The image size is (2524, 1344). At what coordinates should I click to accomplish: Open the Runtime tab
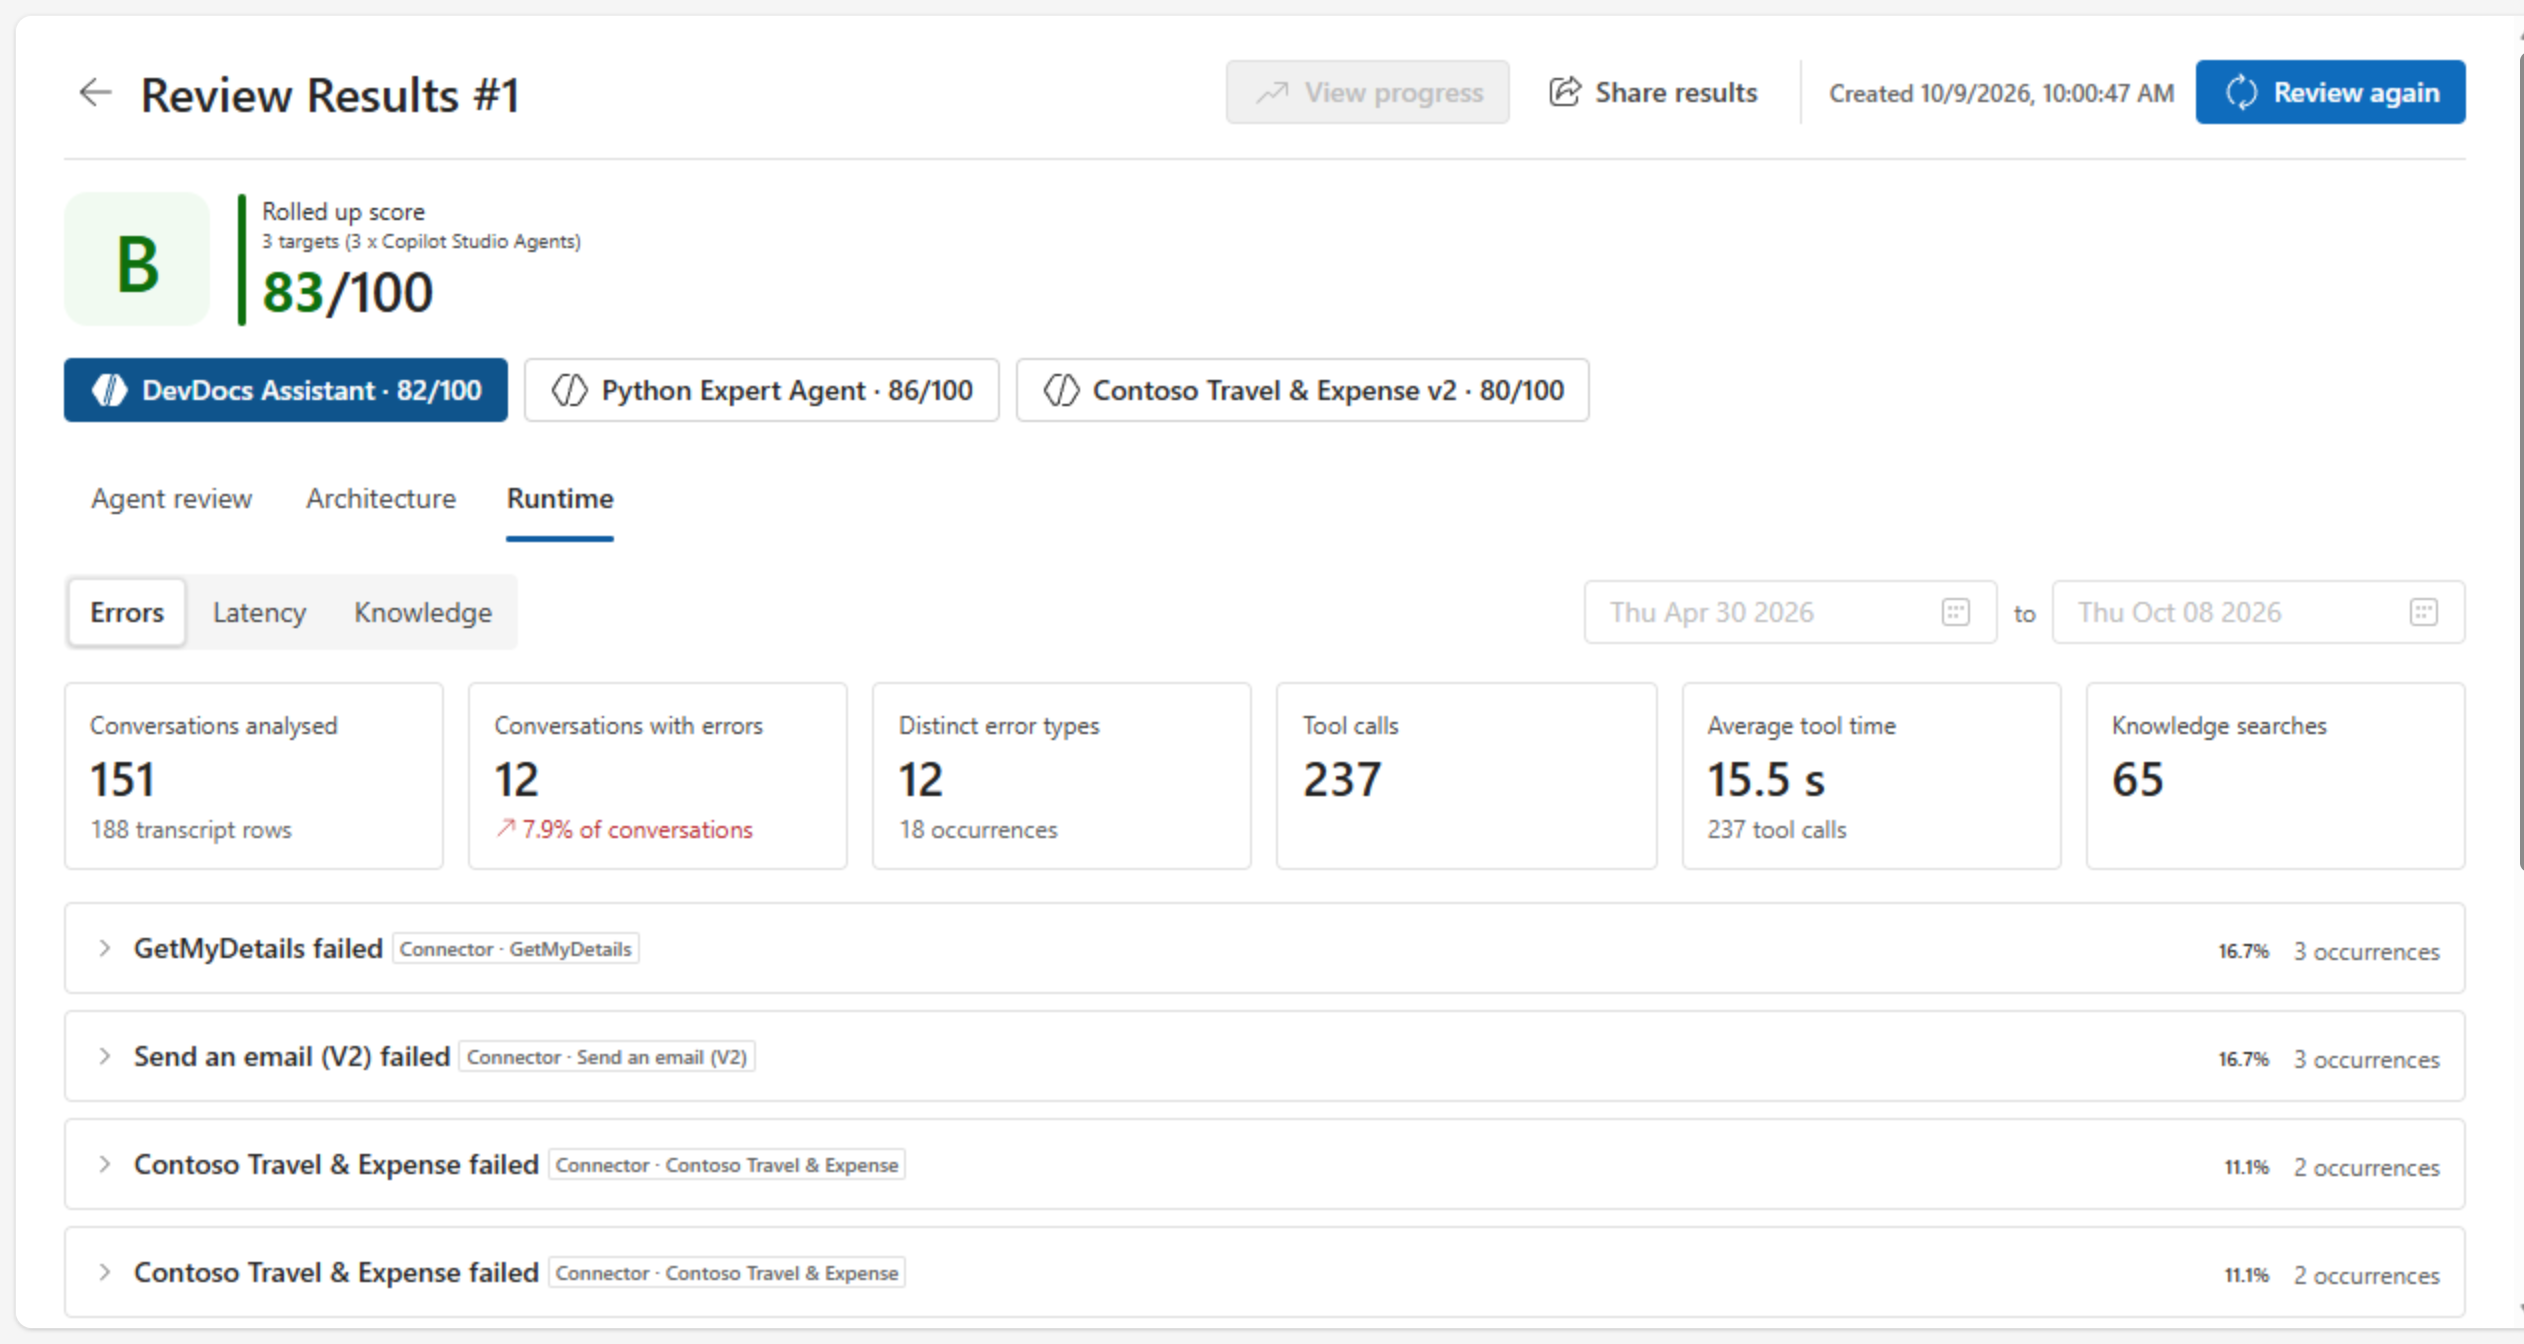(x=560, y=498)
